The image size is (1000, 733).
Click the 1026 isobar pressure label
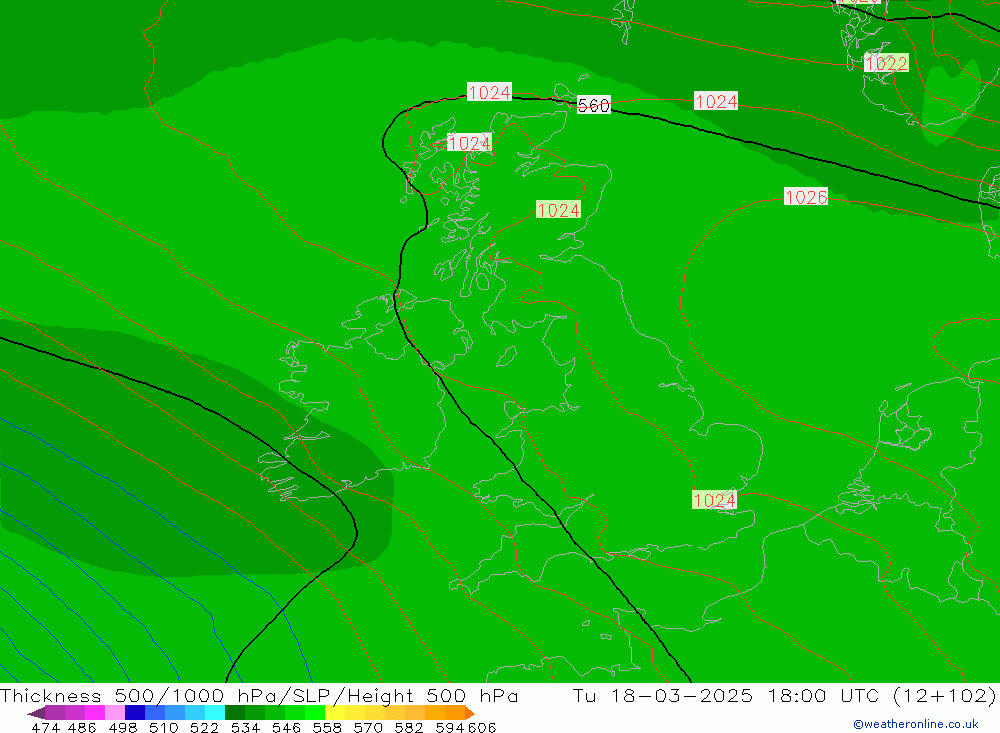pos(806,197)
